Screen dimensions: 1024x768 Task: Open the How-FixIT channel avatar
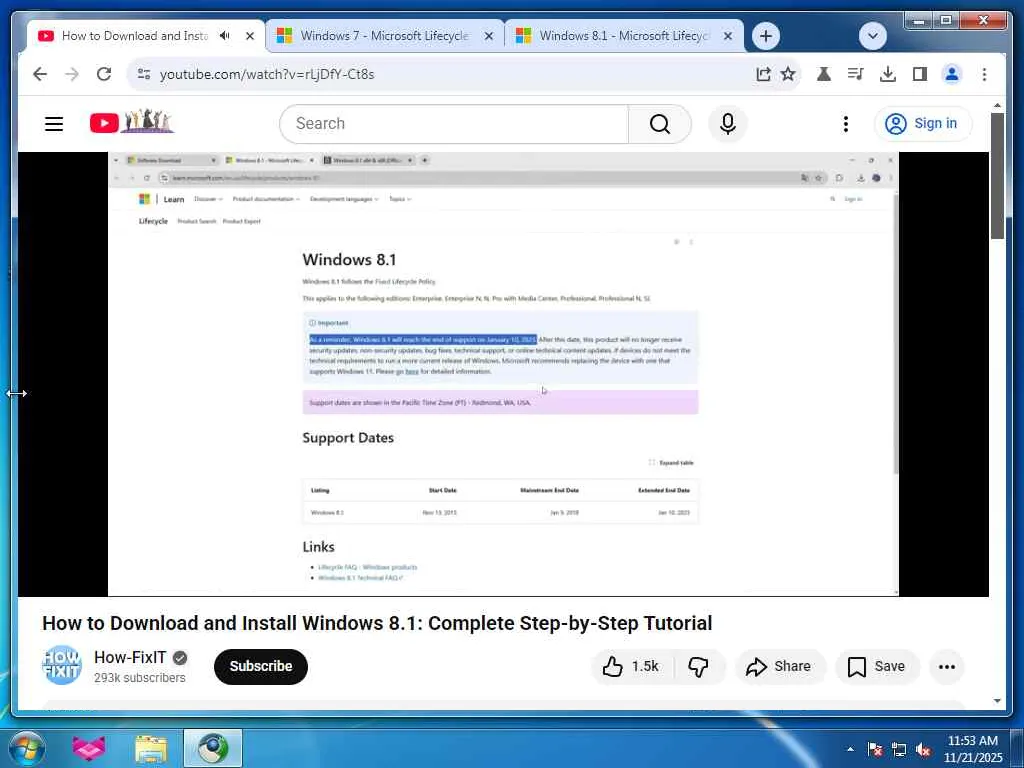61,665
